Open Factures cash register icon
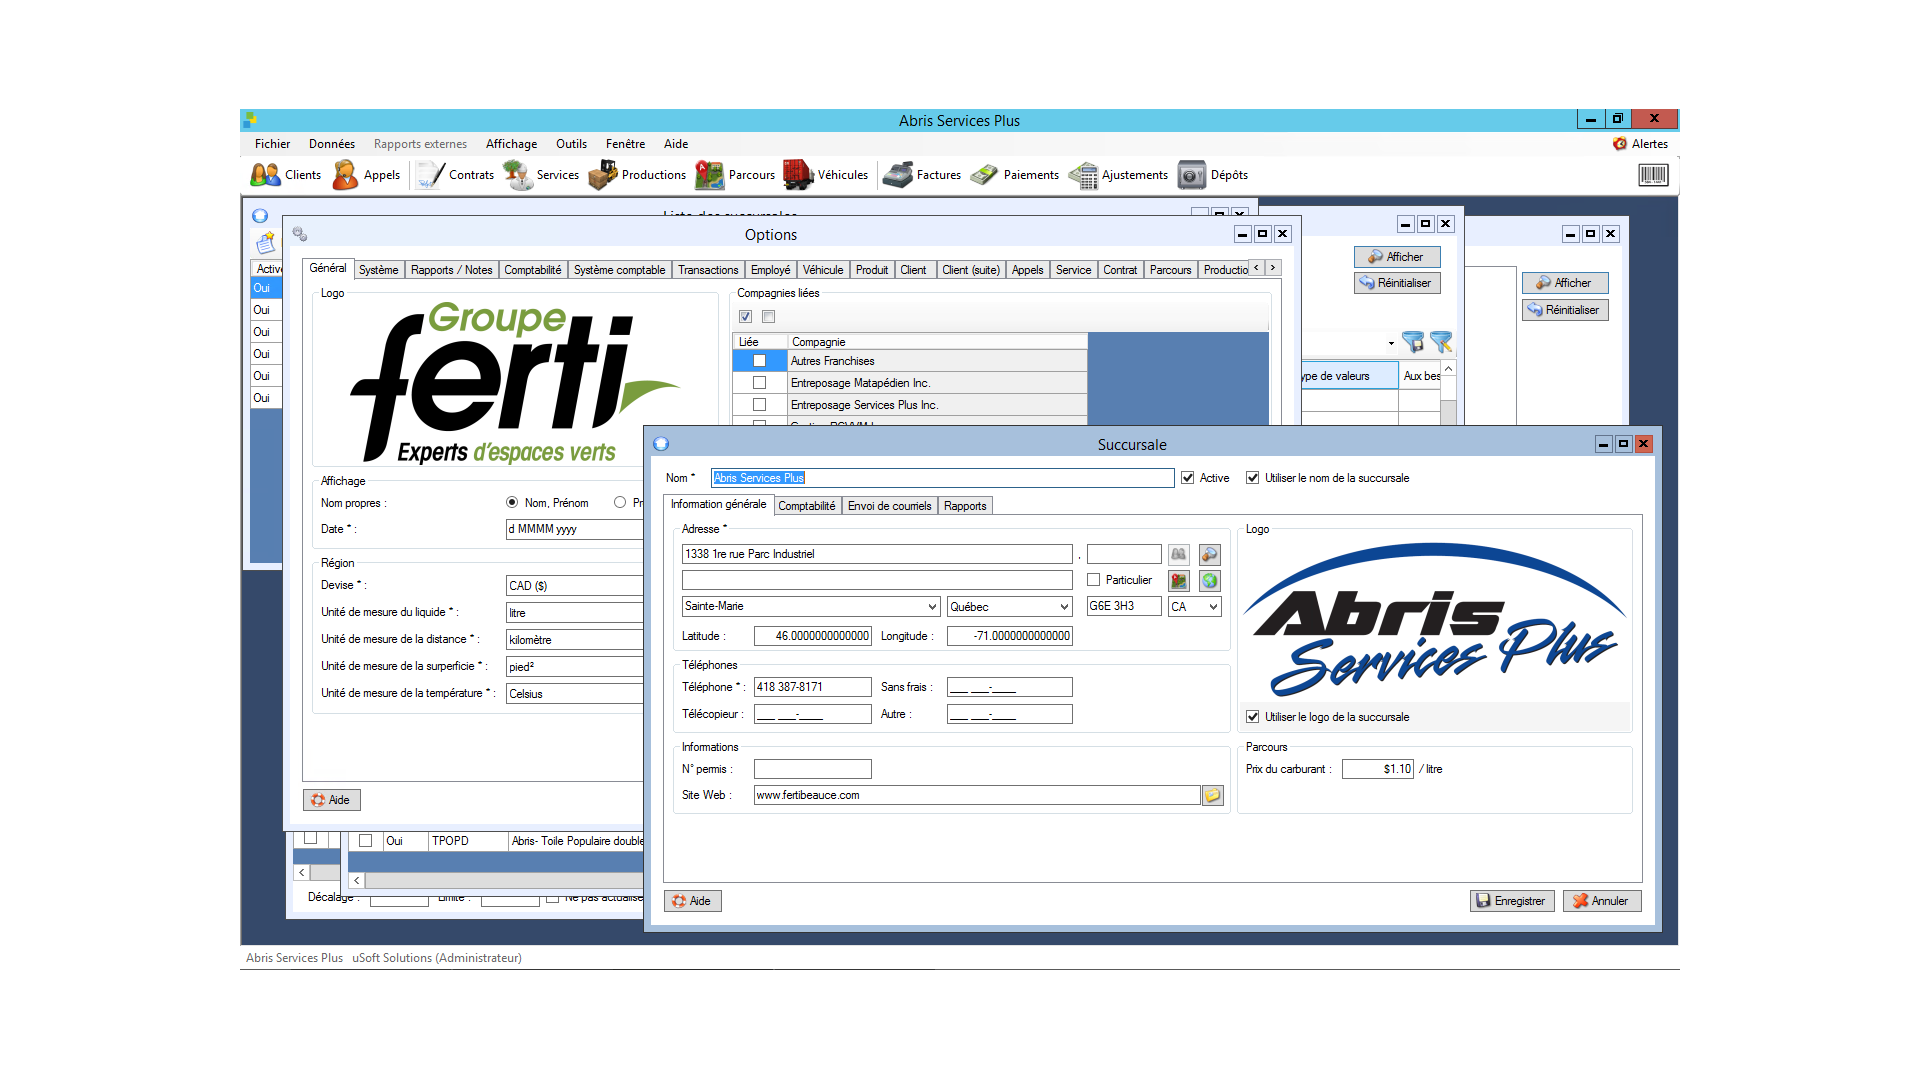1920x1080 pixels. pyautogui.click(x=921, y=175)
